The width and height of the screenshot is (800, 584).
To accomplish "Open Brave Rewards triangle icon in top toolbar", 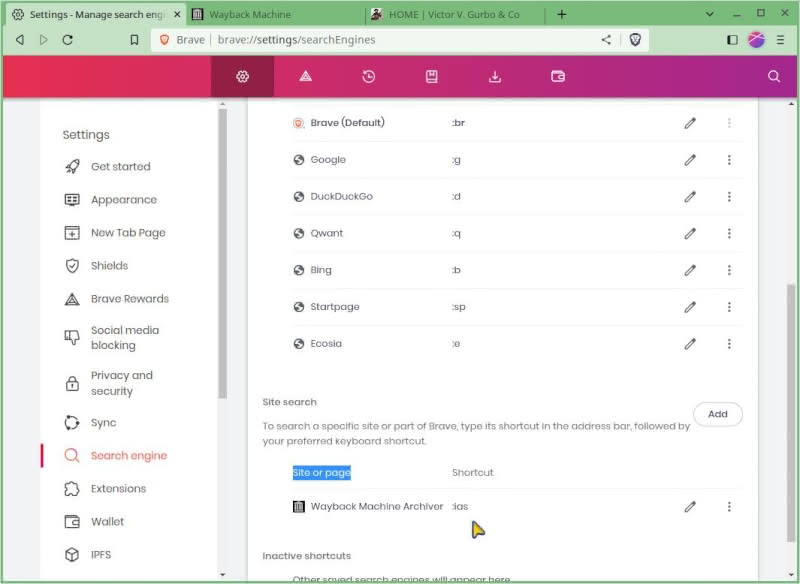I will [x=306, y=77].
